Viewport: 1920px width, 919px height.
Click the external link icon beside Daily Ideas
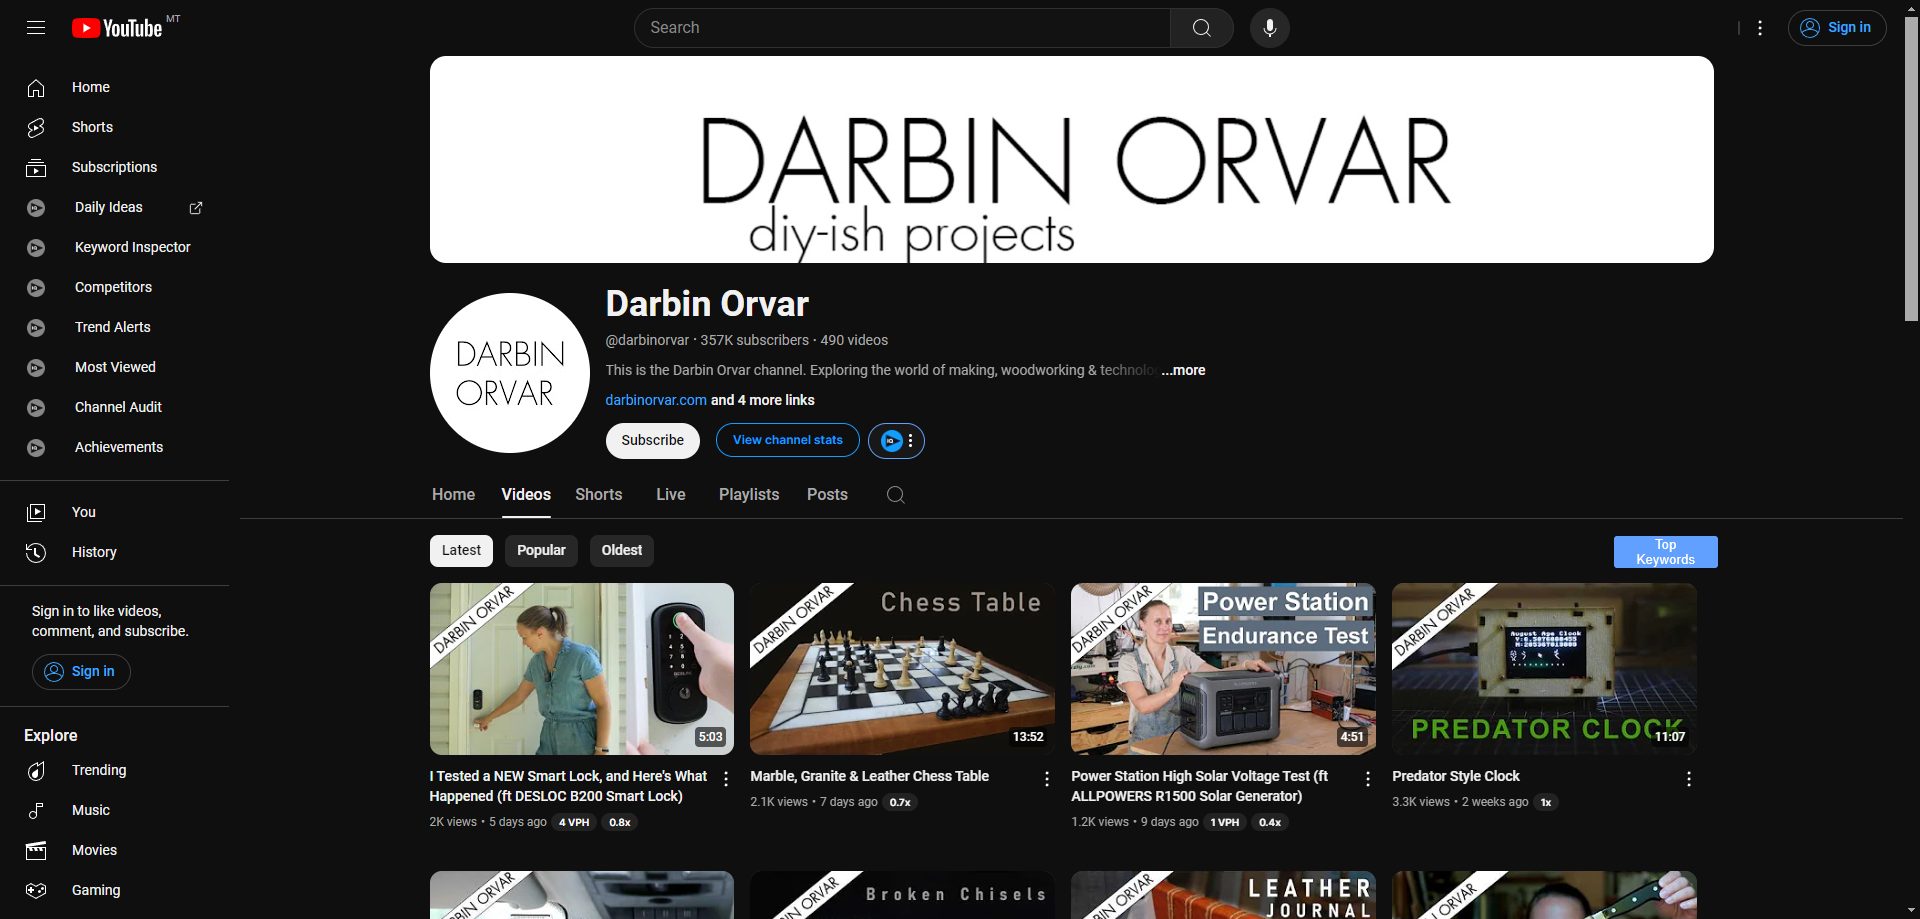[196, 208]
